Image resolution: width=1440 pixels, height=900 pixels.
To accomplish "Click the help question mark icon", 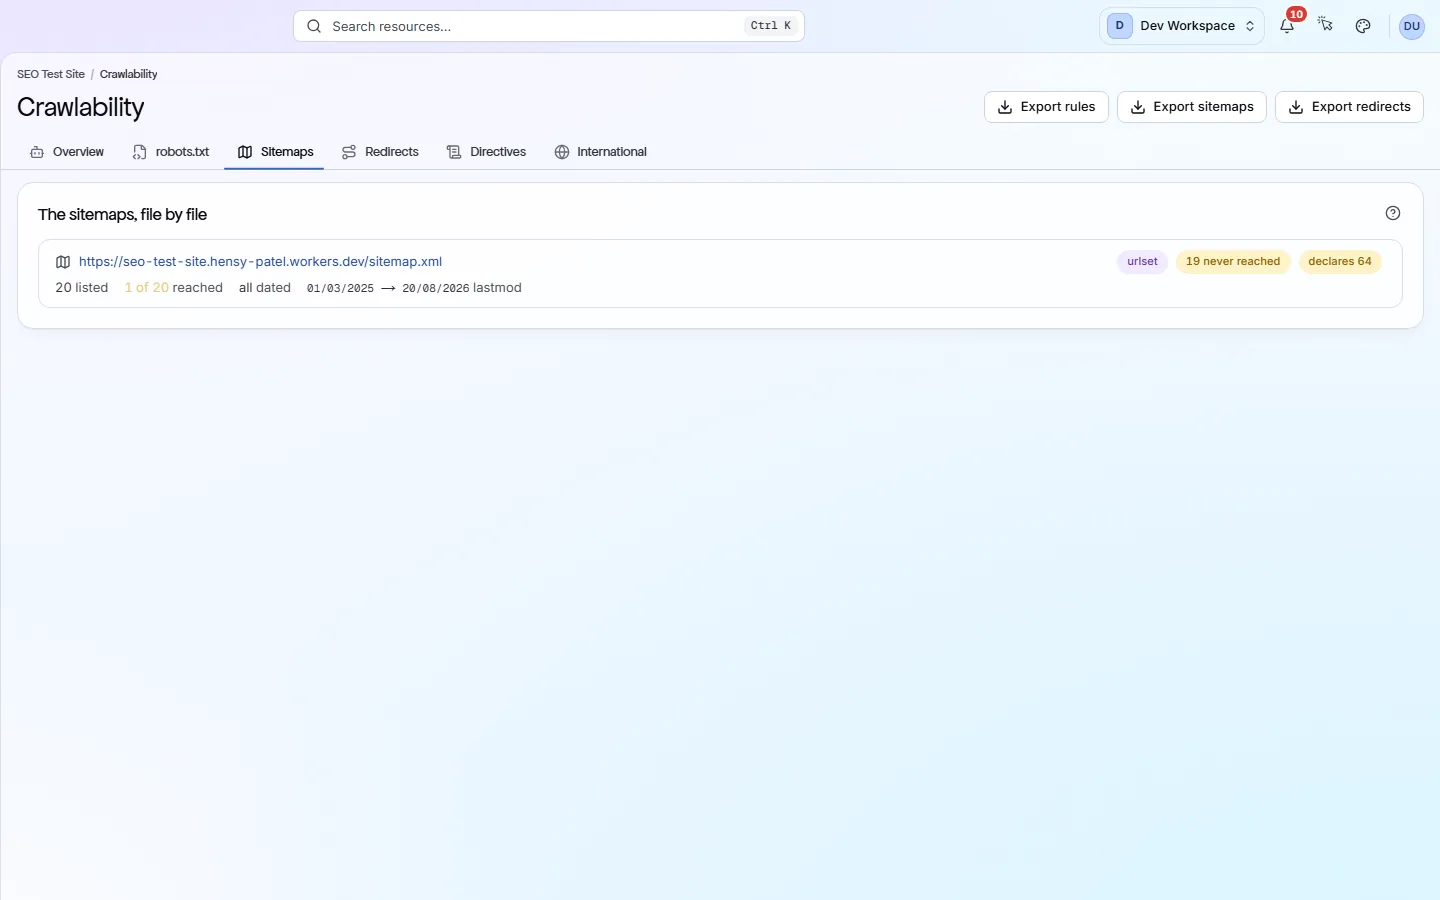I will pos(1393,213).
